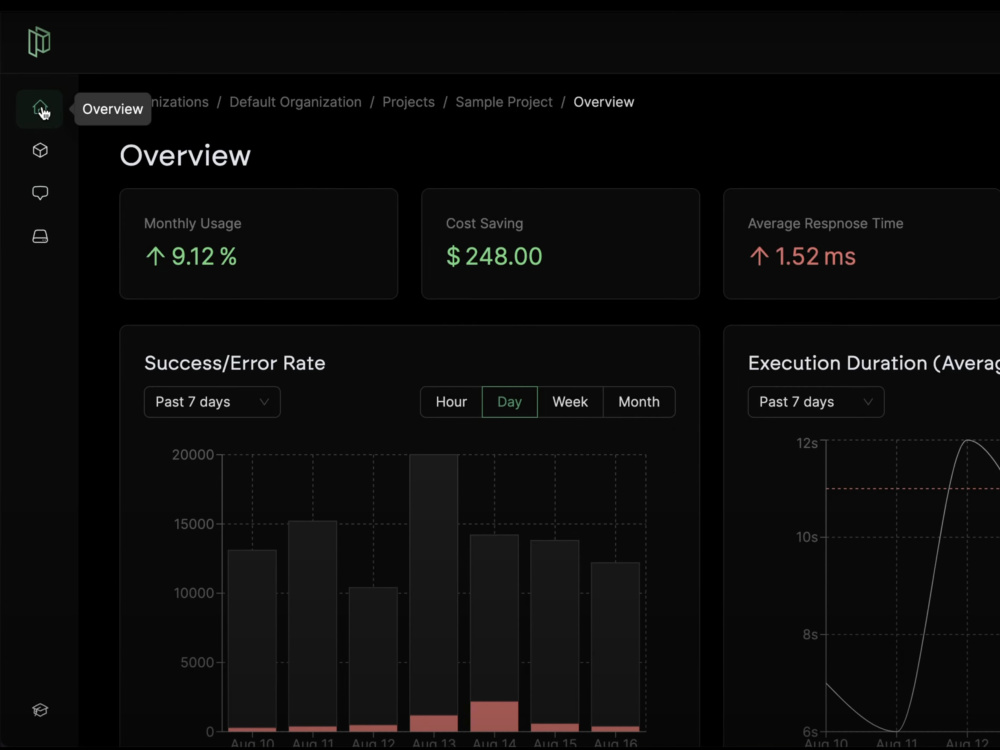Screen dimensions: 1000x750
Task: Click the 1.52 ms value
Action: pos(815,256)
